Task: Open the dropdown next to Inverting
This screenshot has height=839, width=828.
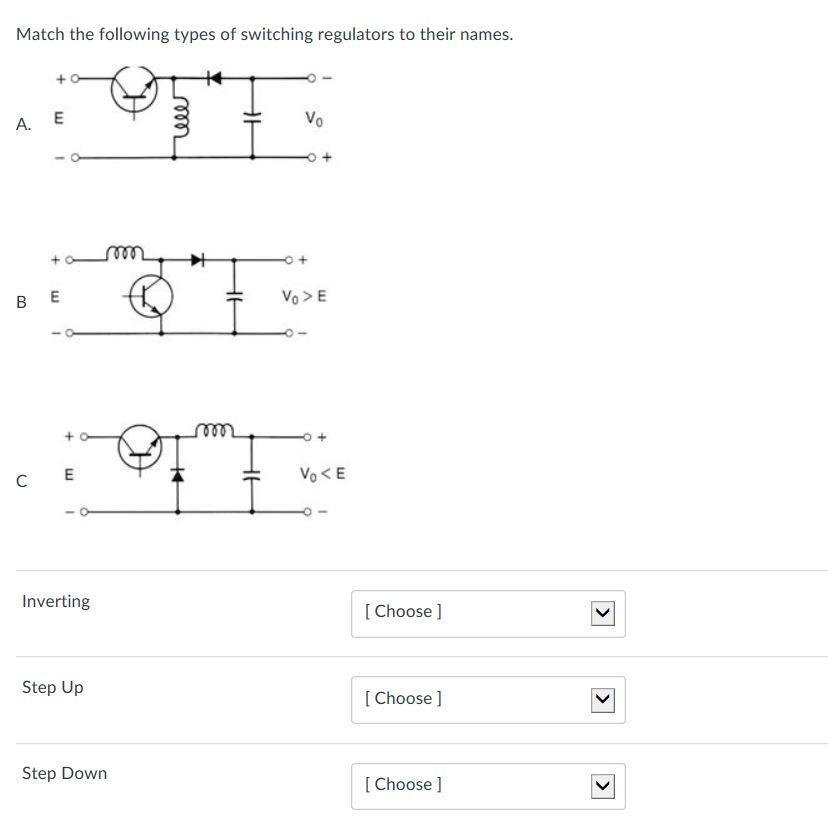Action: tap(487, 613)
